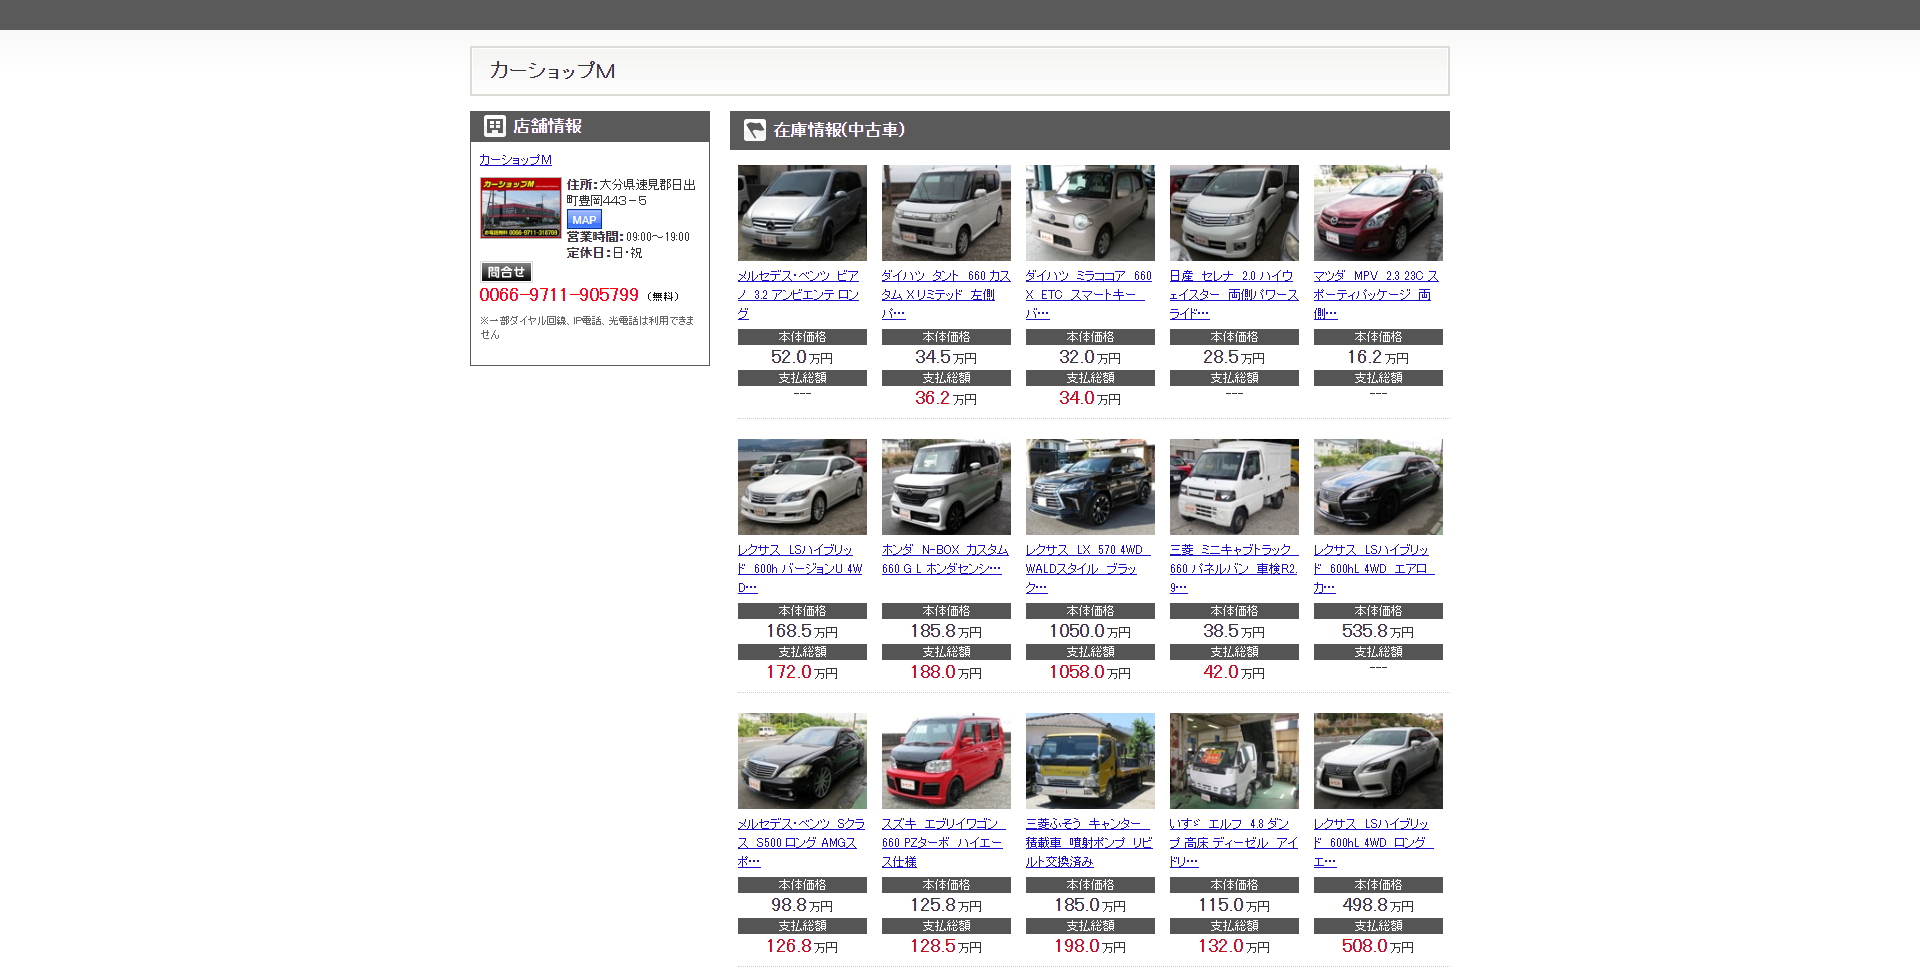Click the 508.0万円 total price

1378,946
